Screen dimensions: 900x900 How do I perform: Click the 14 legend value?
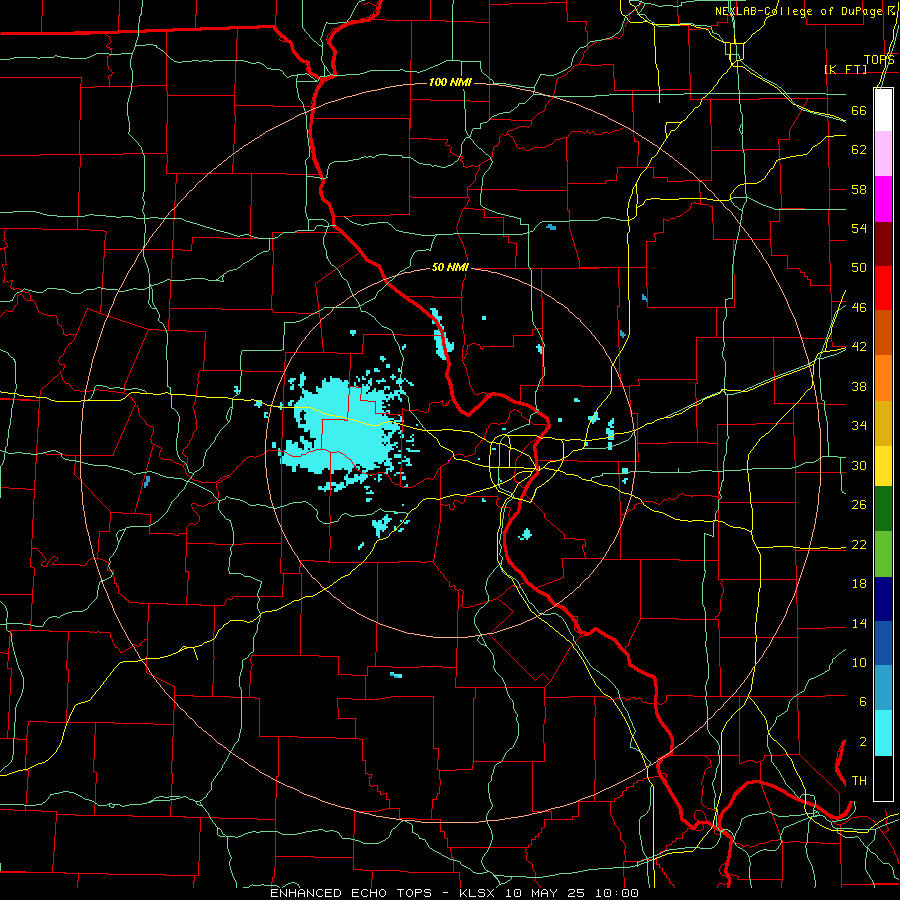point(859,623)
